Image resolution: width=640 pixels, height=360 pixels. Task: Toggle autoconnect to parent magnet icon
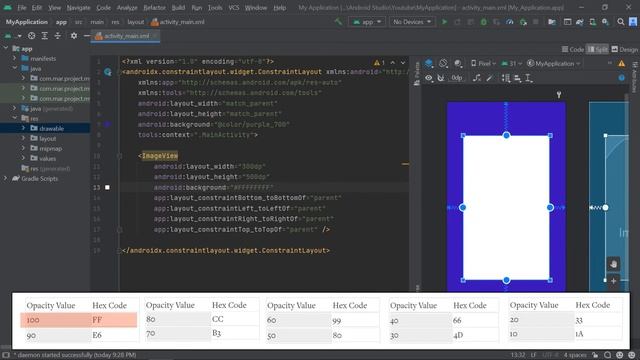click(x=441, y=78)
